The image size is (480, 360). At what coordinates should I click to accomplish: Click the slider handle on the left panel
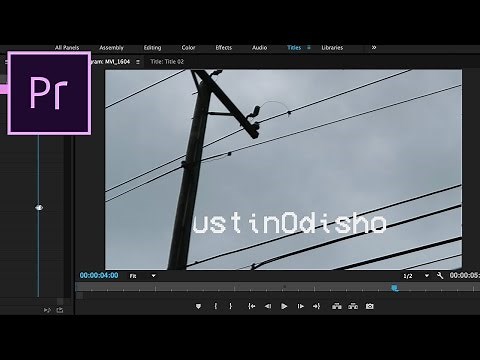tap(39, 208)
